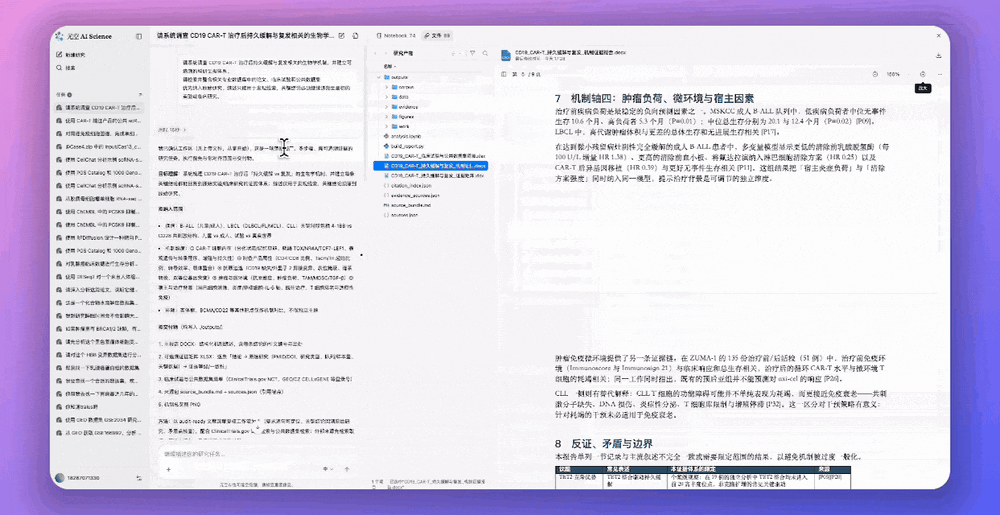Click the 无空 AI Science logo
This screenshot has height=515, width=1000.
click(84, 36)
